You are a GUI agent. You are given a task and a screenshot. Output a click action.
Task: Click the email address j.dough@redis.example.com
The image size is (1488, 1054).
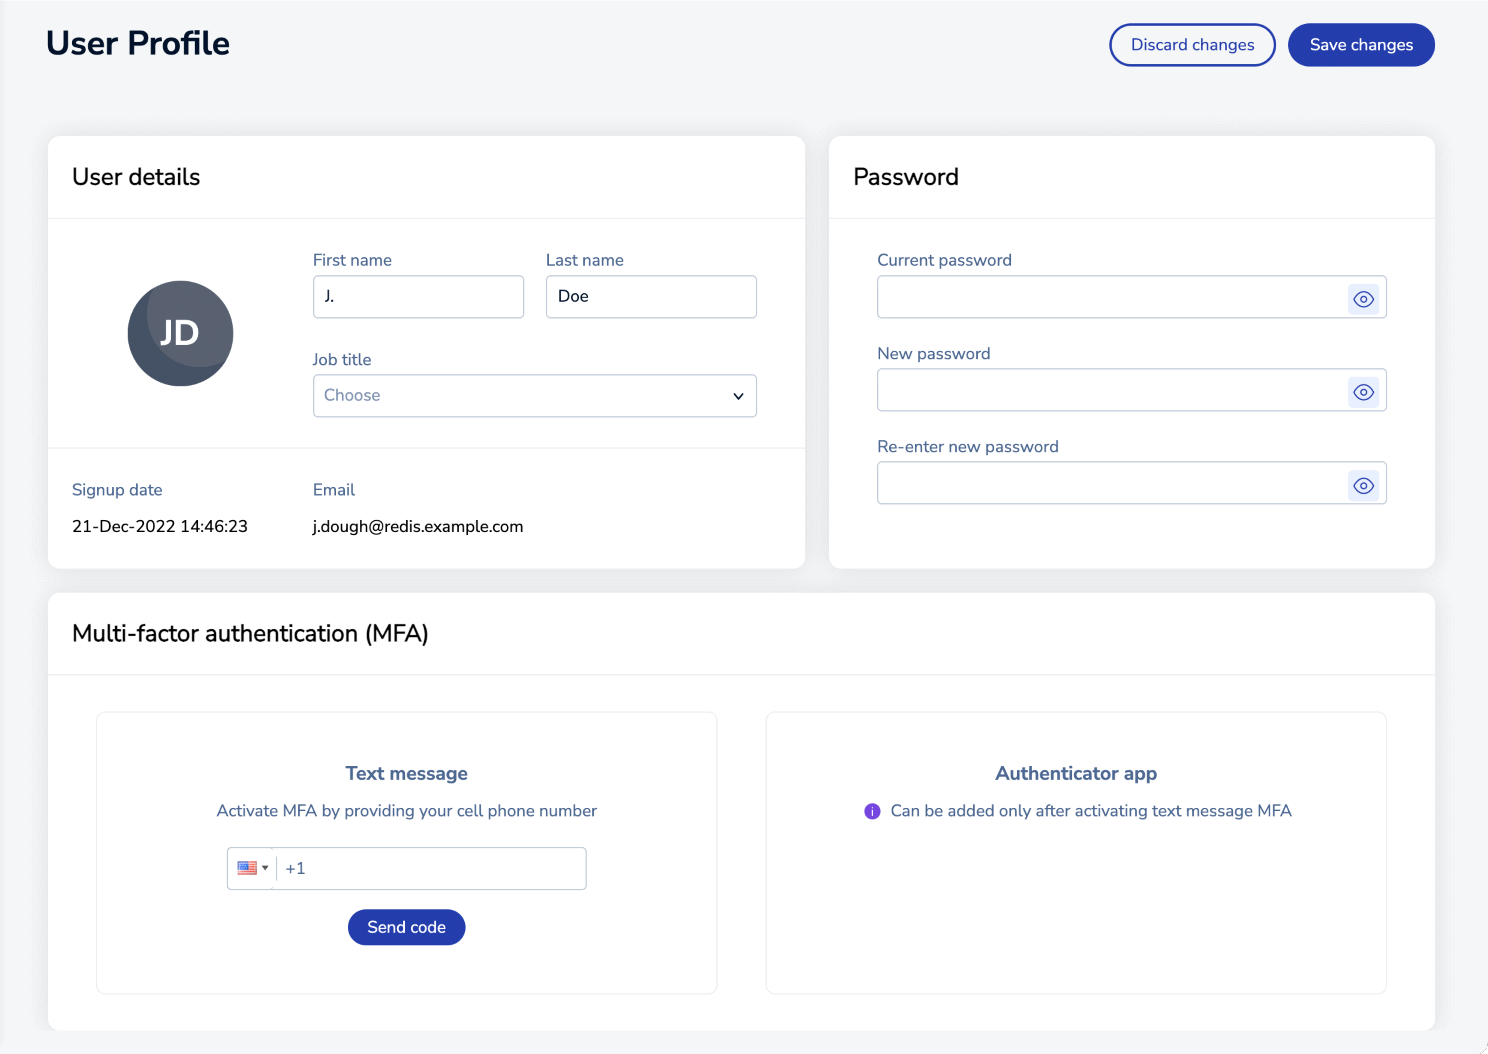coord(418,527)
